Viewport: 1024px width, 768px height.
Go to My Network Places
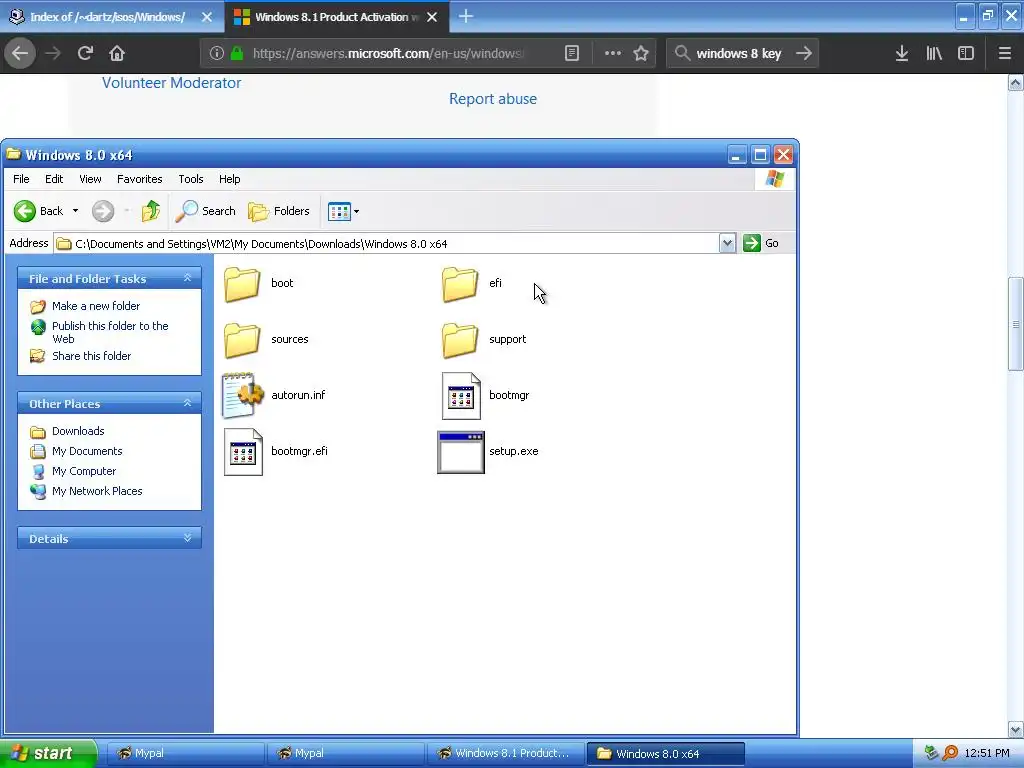(x=97, y=491)
